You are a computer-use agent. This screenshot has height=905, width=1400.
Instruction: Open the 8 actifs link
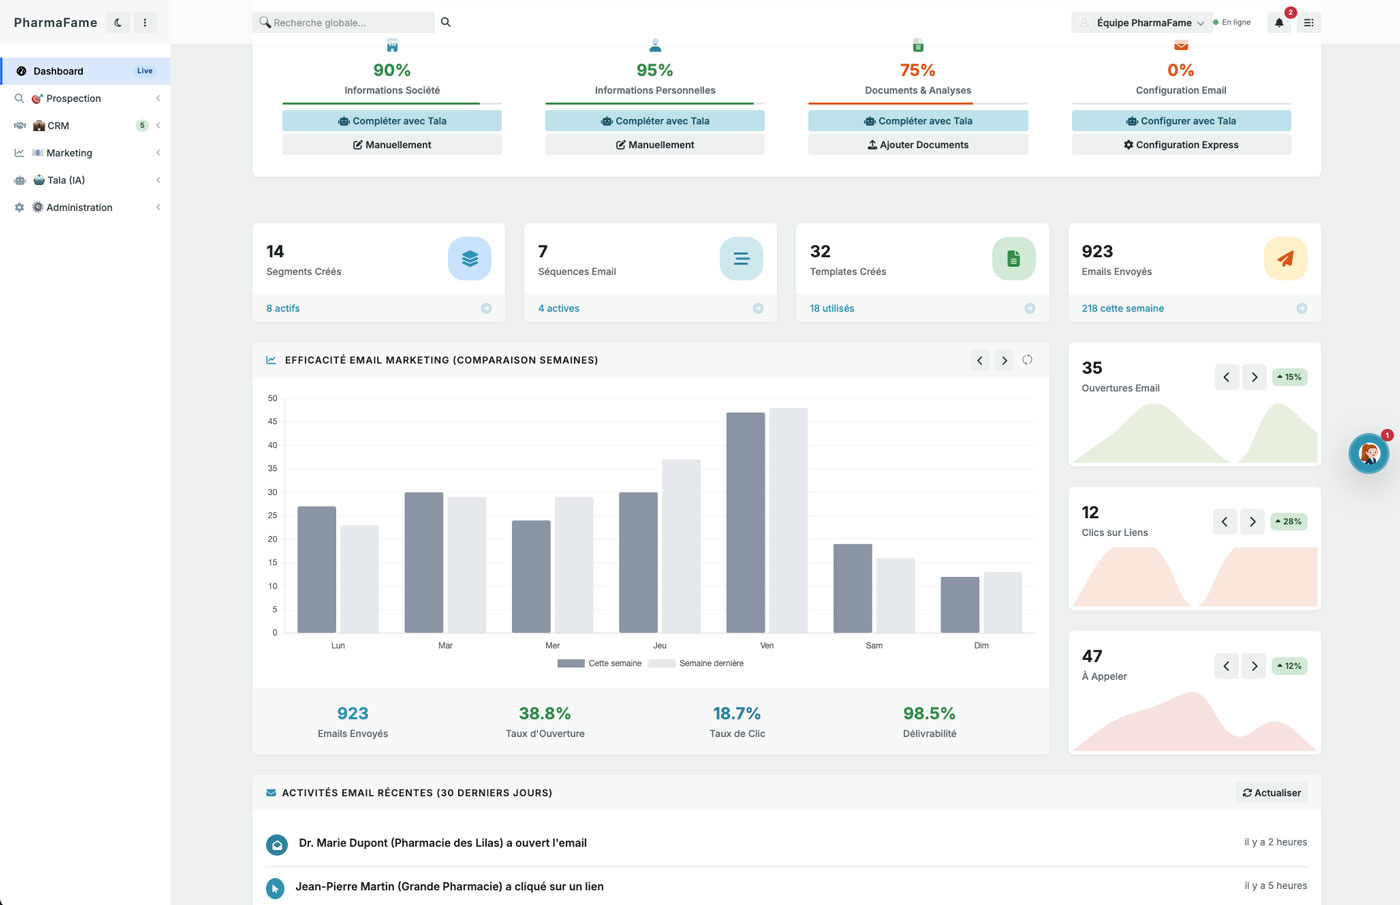pyautogui.click(x=283, y=308)
